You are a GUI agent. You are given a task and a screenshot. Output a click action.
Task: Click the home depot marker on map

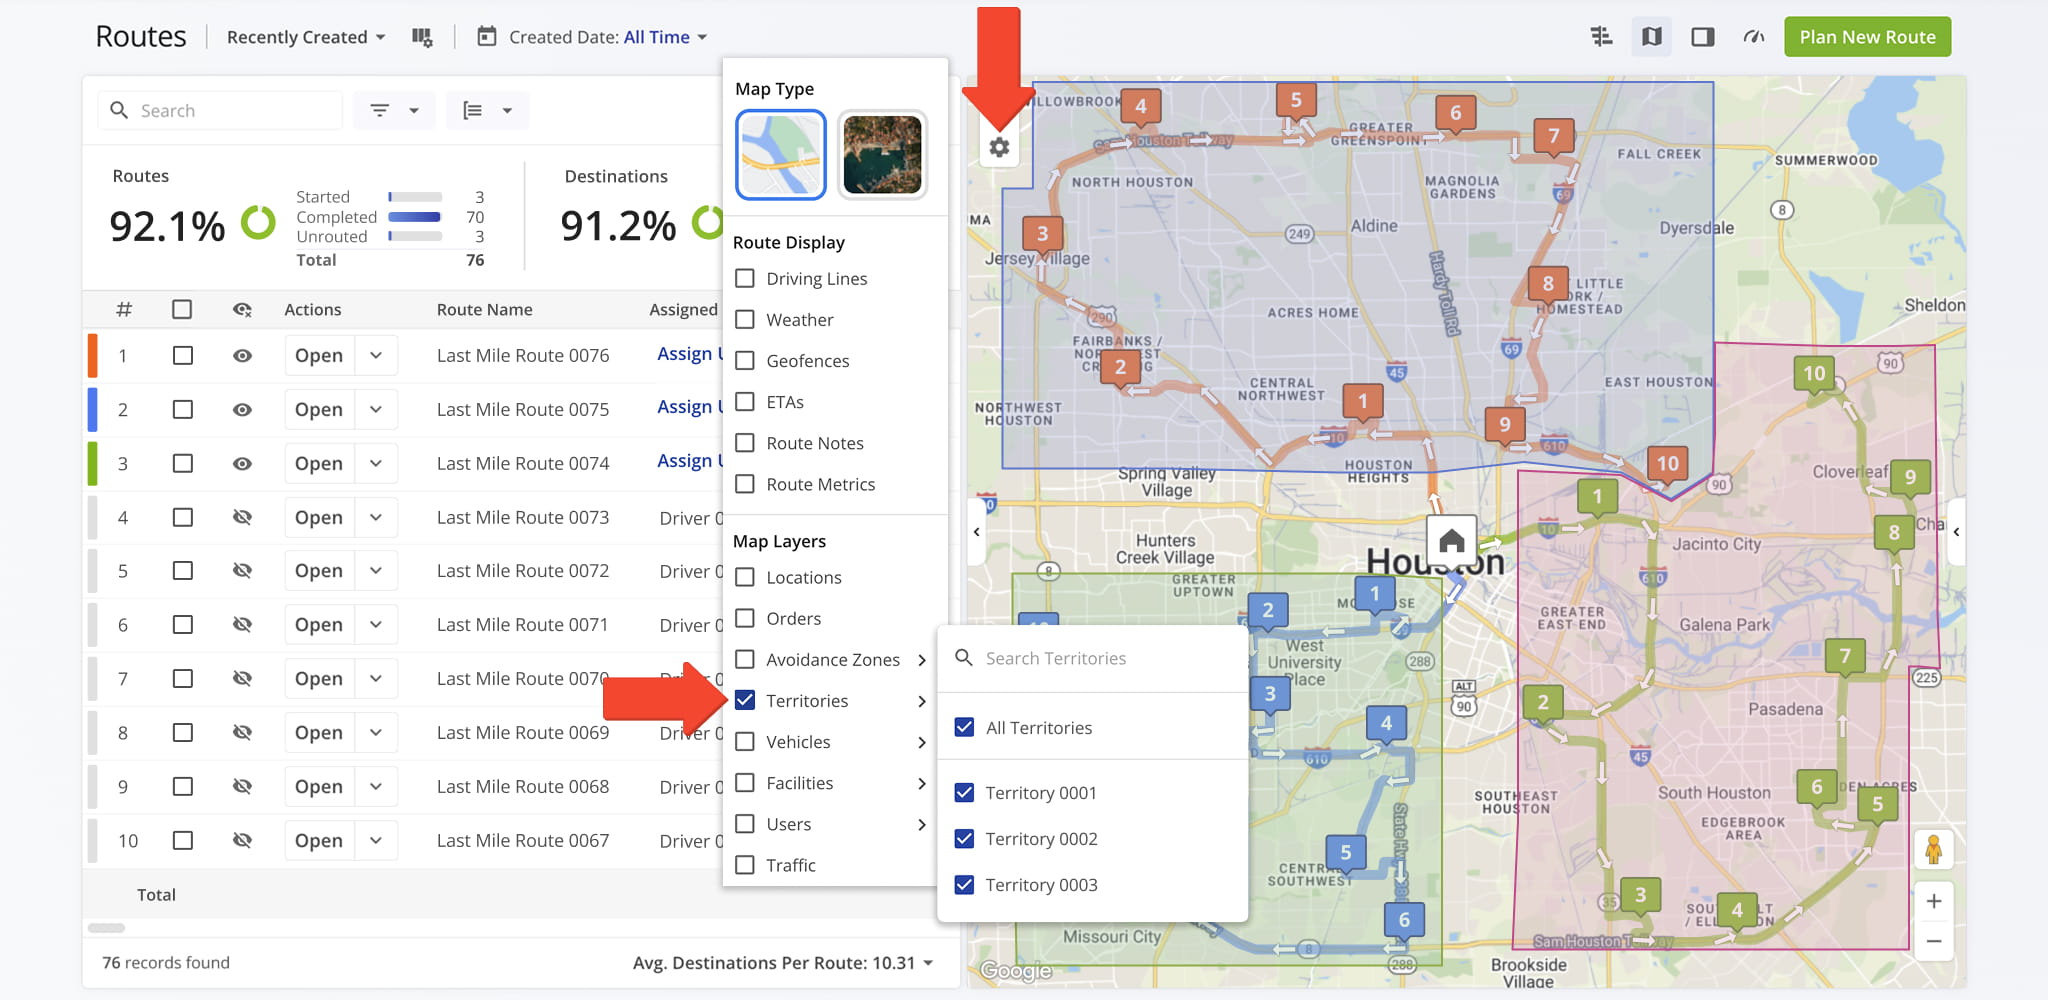1451,541
